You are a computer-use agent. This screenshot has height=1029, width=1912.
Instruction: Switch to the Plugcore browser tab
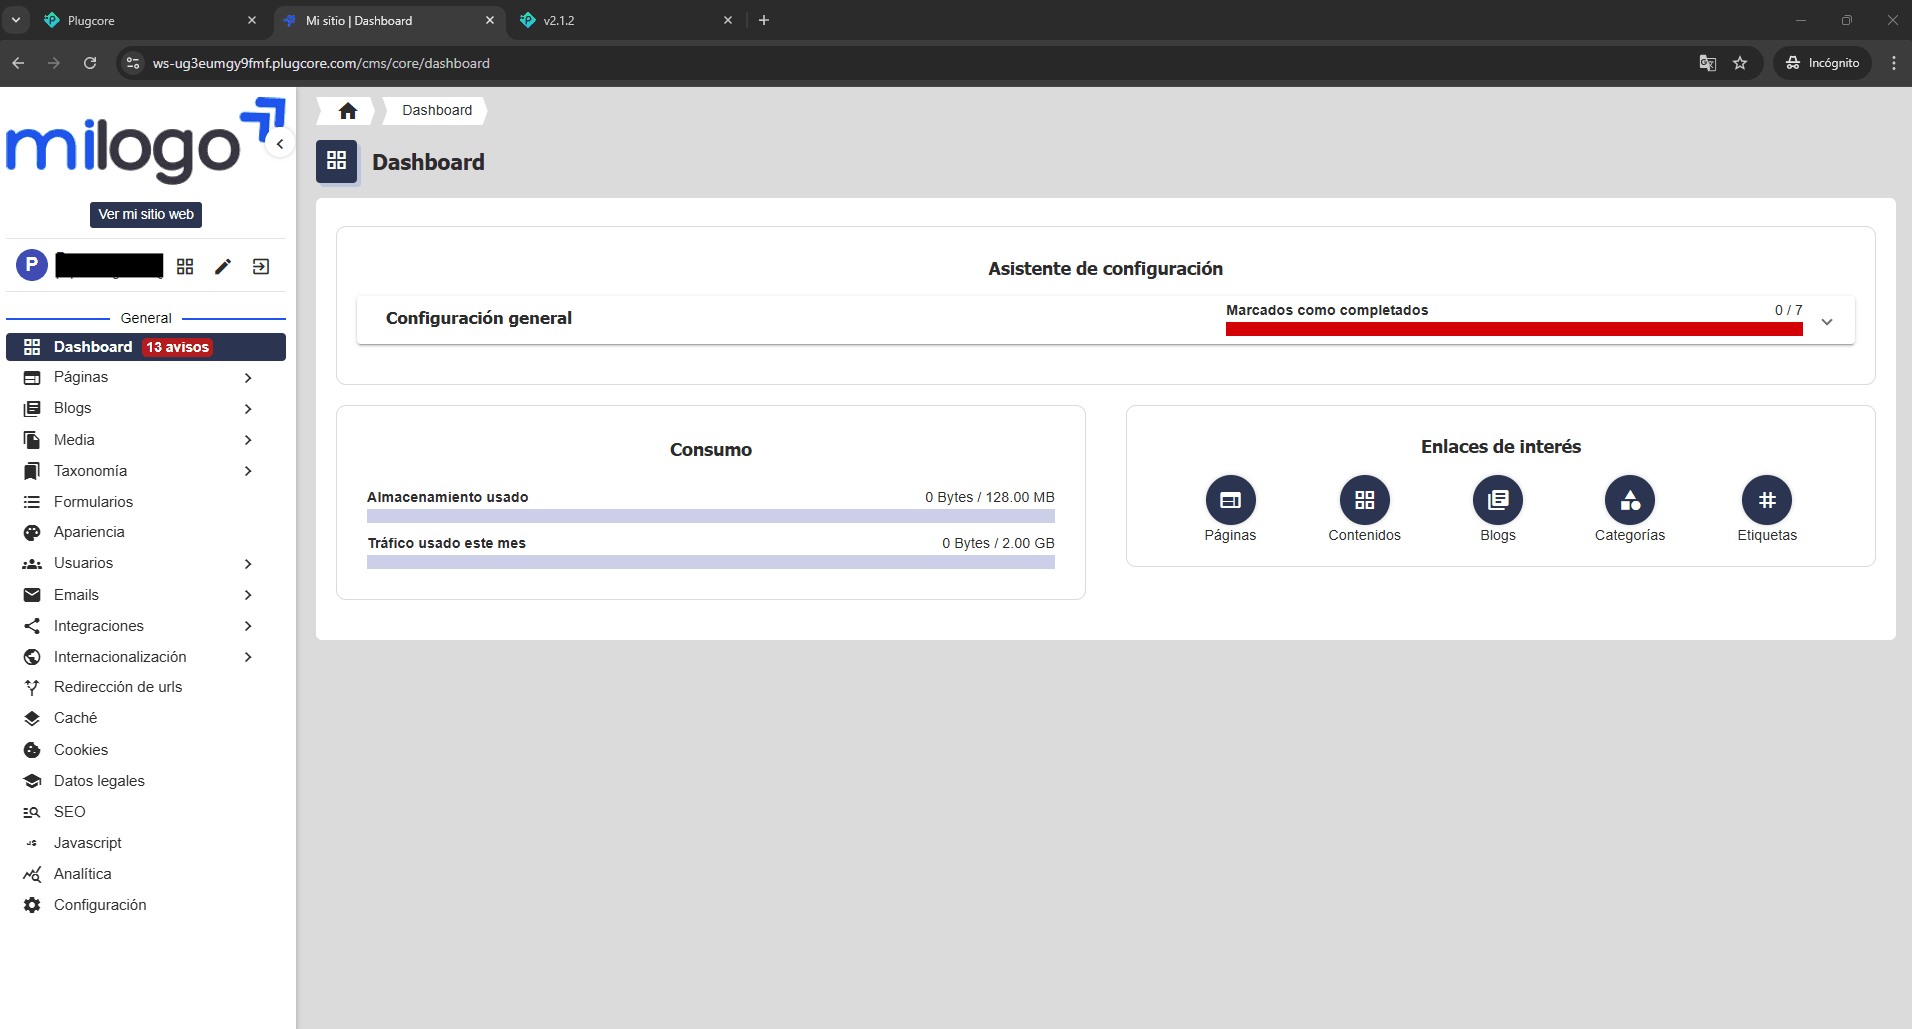tap(150, 20)
